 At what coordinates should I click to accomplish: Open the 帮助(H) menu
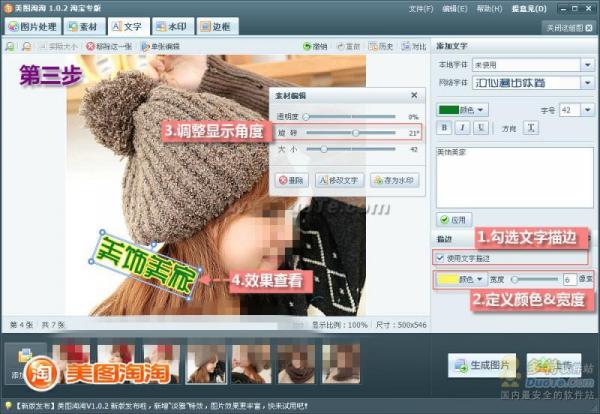pyautogui.click(x=489, y=8)
